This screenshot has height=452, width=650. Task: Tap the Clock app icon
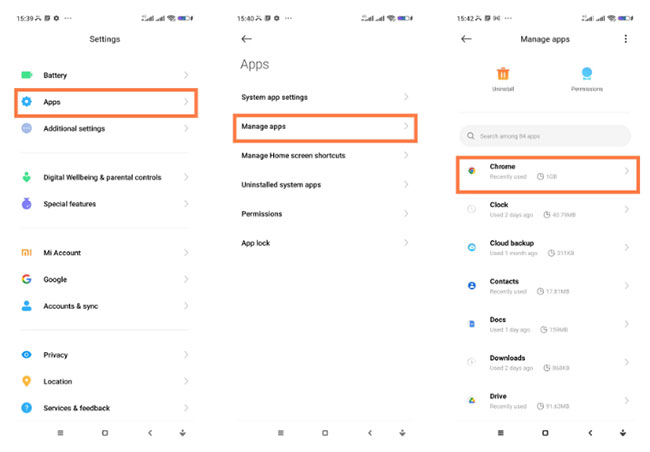tap(472, 209)
